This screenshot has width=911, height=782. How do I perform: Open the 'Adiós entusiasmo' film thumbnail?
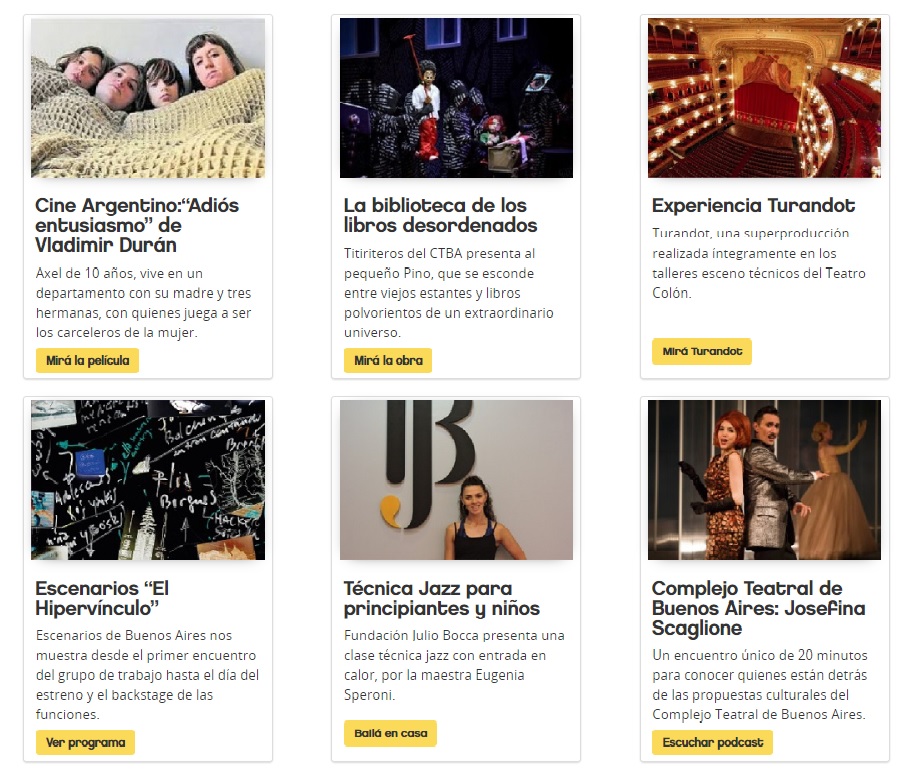pos(148,98)
